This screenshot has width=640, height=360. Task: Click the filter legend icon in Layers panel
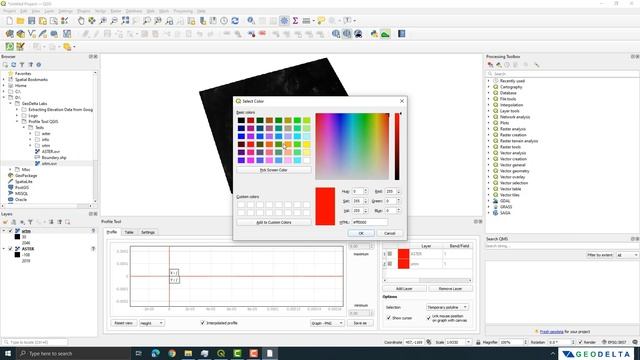click(x=30, y=222)
